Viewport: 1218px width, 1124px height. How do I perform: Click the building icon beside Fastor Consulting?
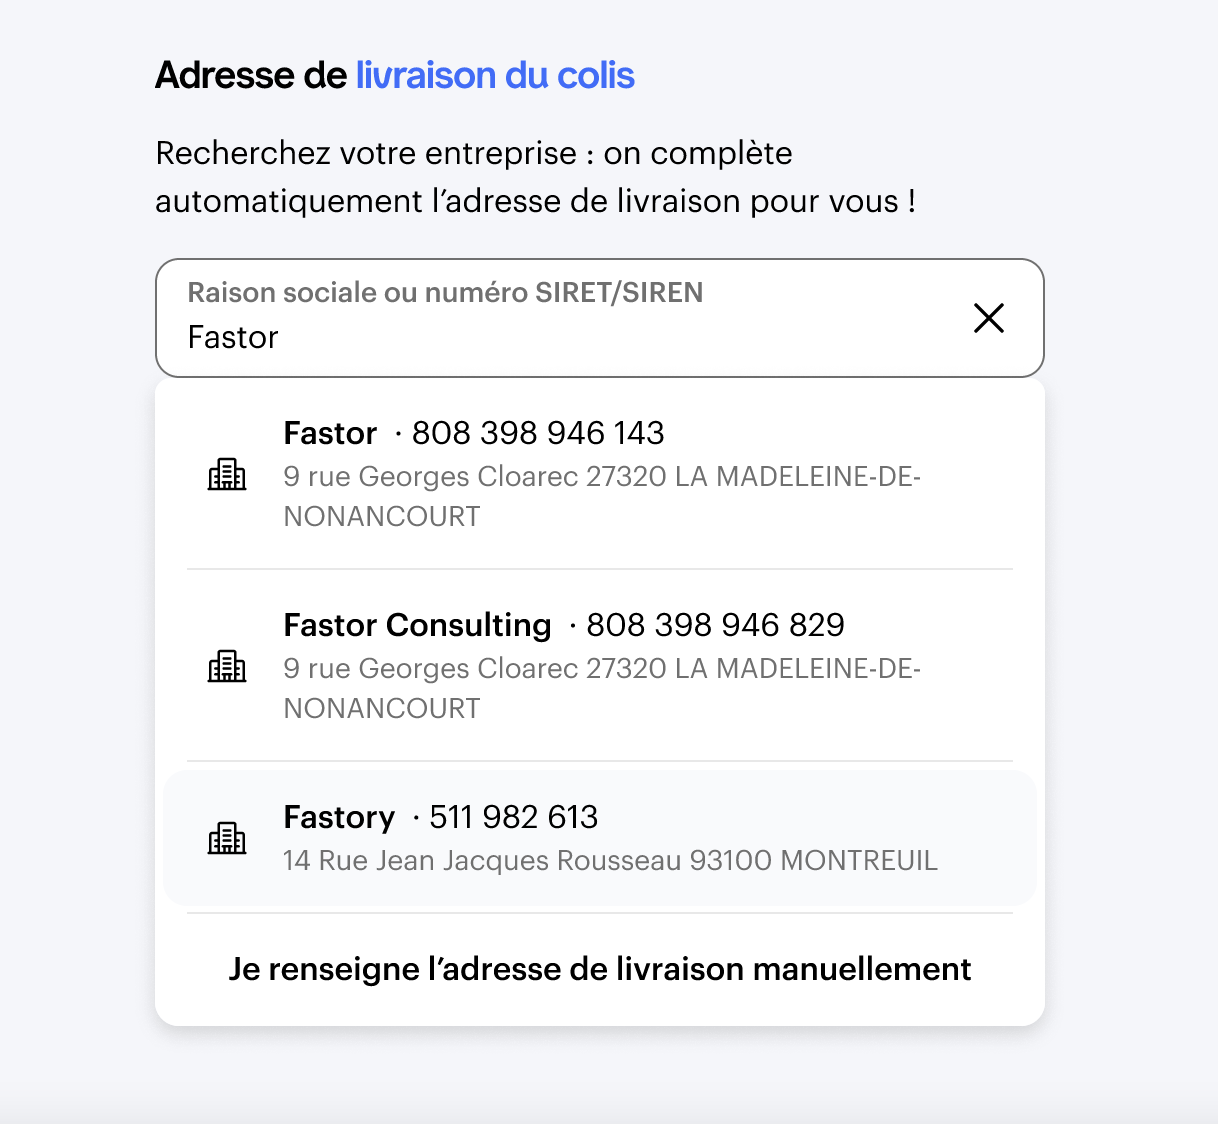coord(227,666)
